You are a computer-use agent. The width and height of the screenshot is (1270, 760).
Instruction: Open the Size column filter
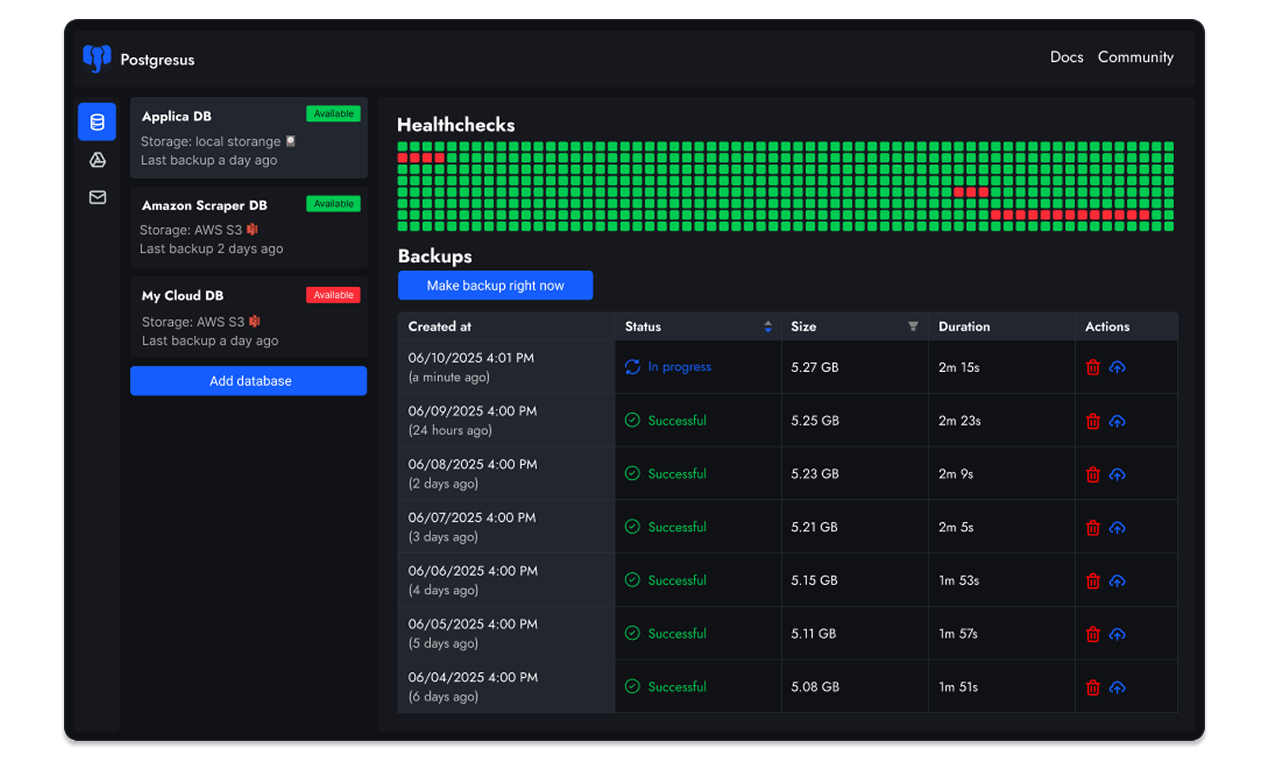(913, 327)
